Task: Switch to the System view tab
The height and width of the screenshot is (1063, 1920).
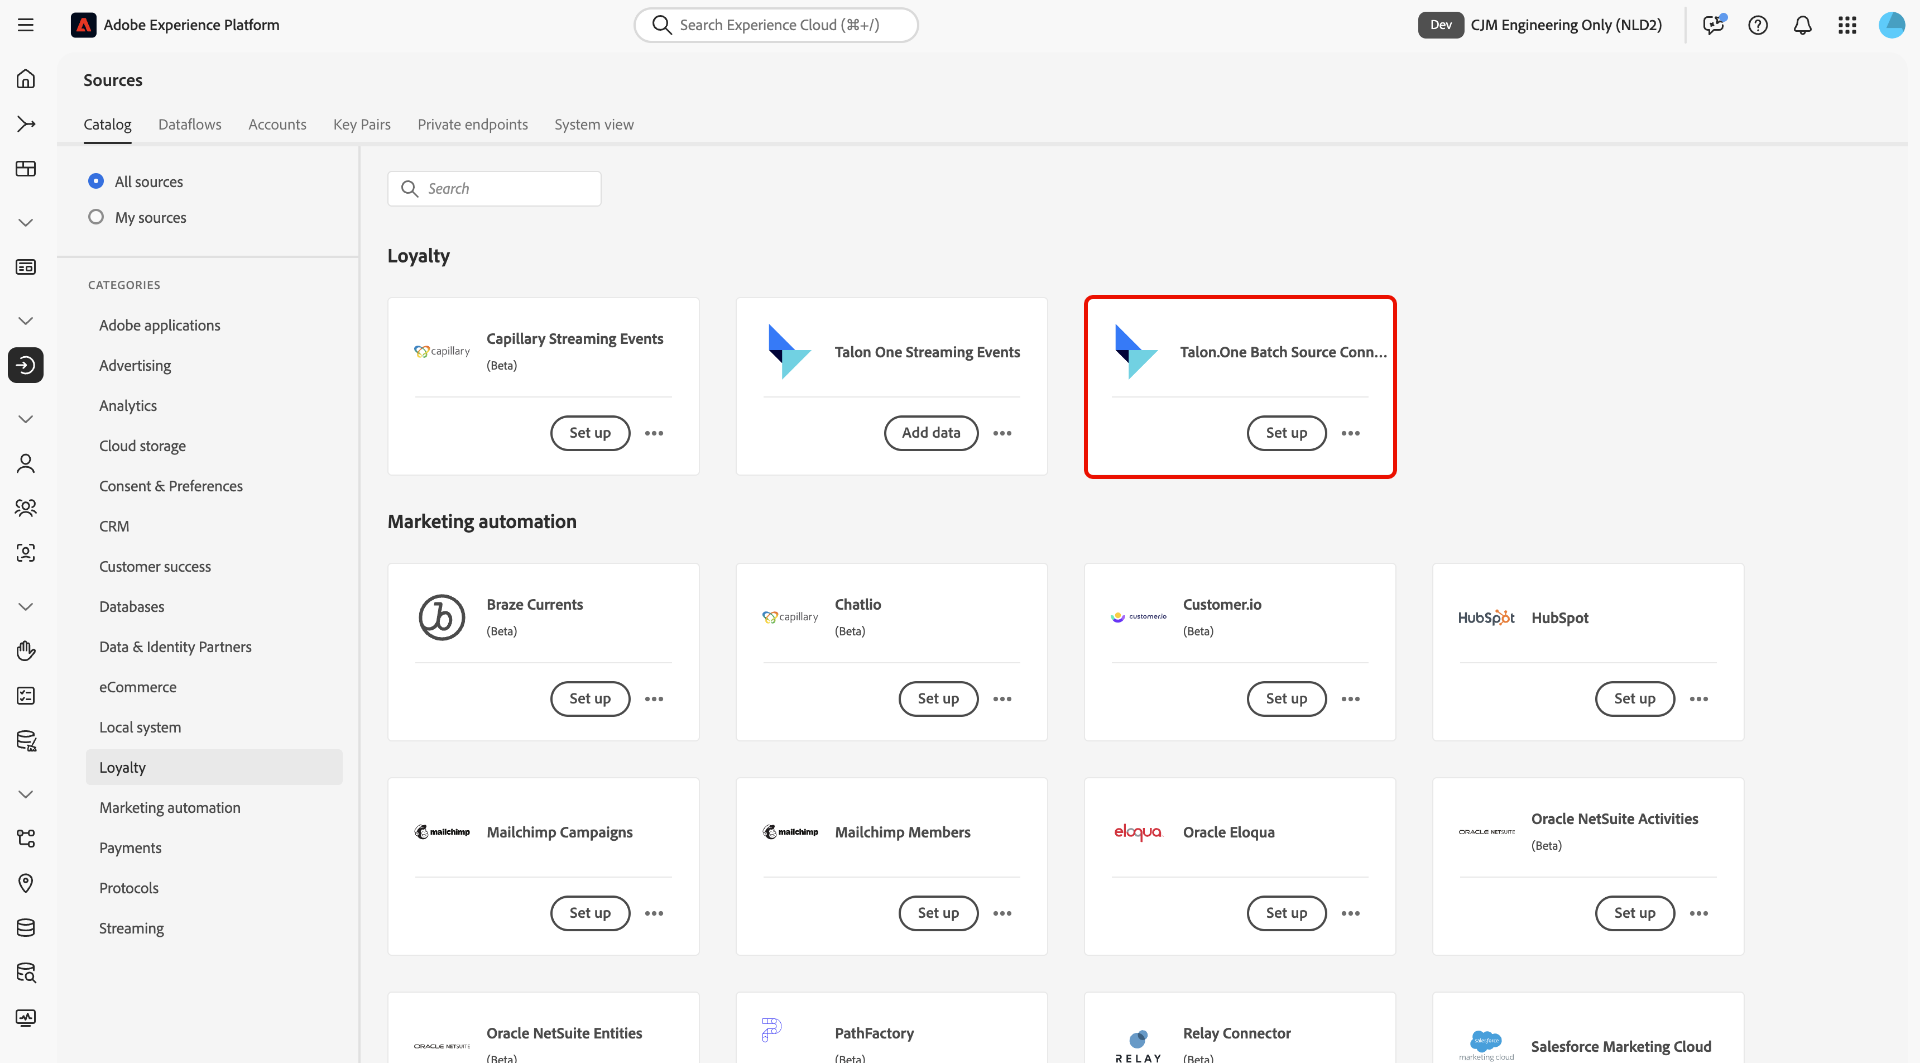Action: pyautogui.click(x=594, y=124)
